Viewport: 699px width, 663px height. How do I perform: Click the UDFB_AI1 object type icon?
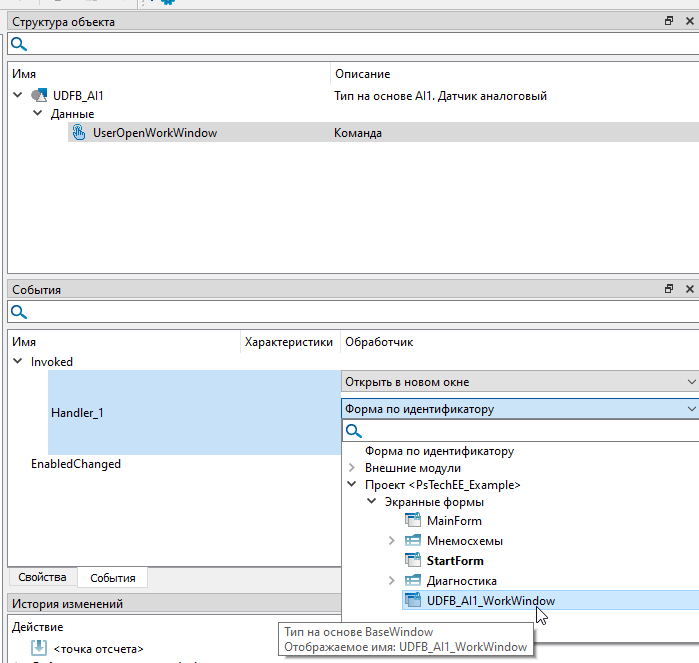pos(39,96)
